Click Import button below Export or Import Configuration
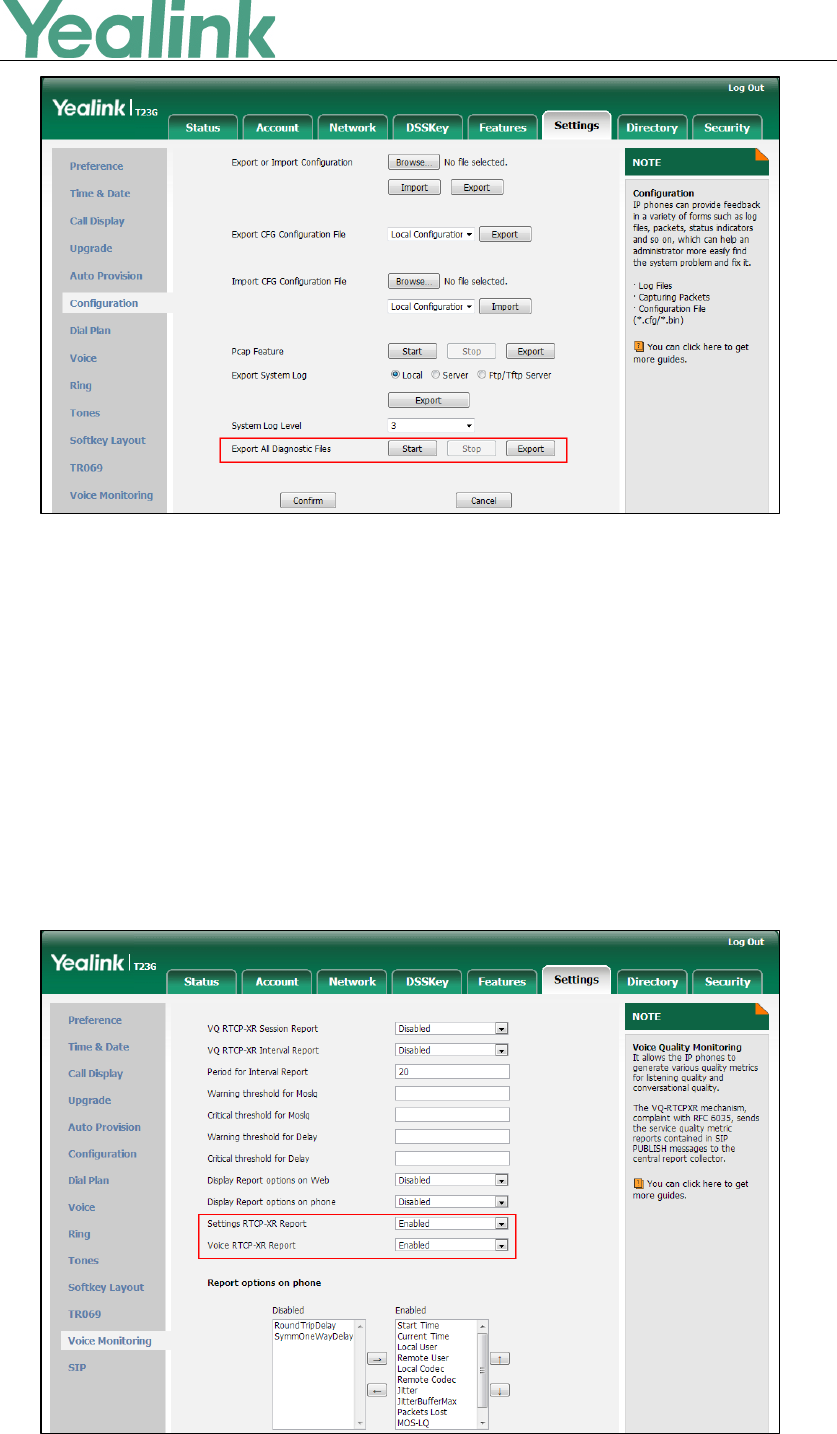The width and height of the screenshot is (837, 1434). 413,188
